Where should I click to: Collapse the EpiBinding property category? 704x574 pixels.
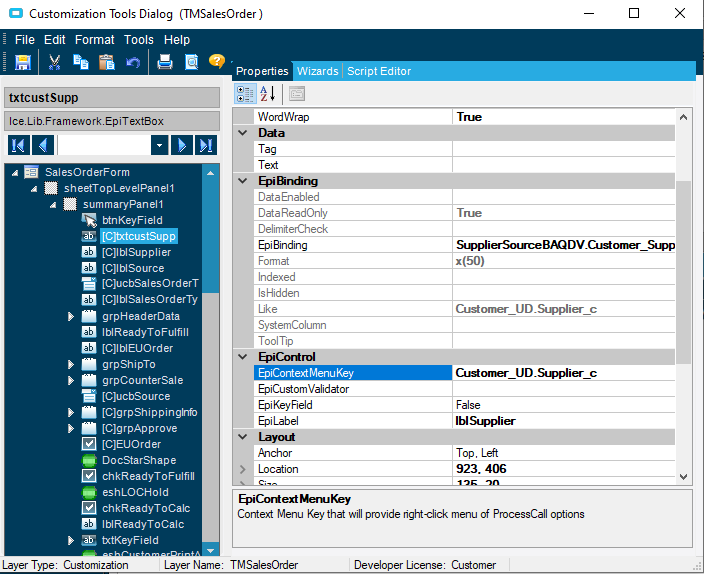[x=243, y=181]
